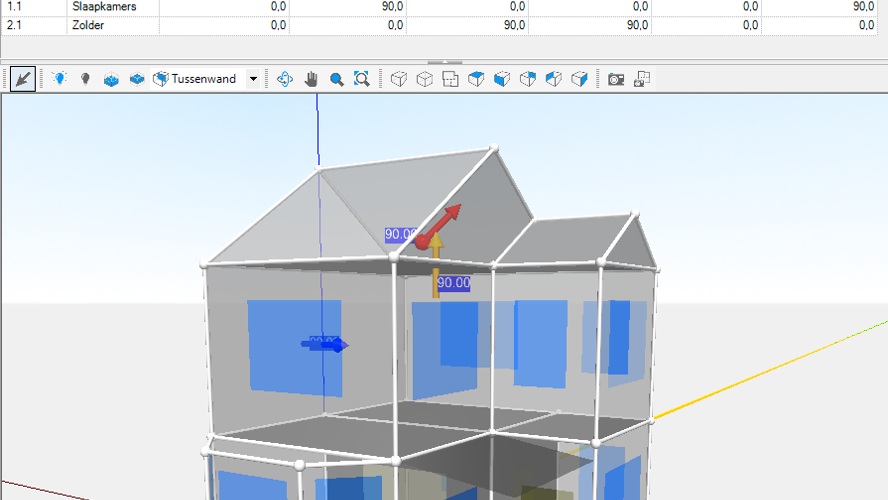Click the yellow vertical arrow handle

click(436, 265)
